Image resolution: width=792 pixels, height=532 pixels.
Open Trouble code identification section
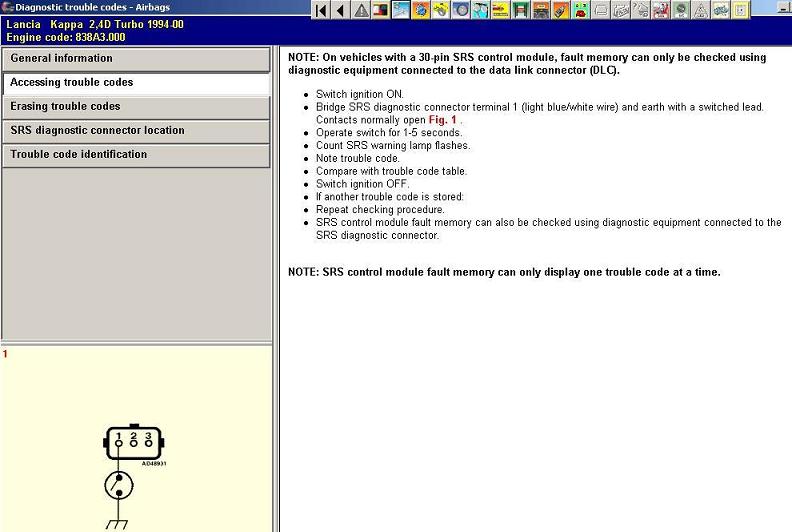136,155
